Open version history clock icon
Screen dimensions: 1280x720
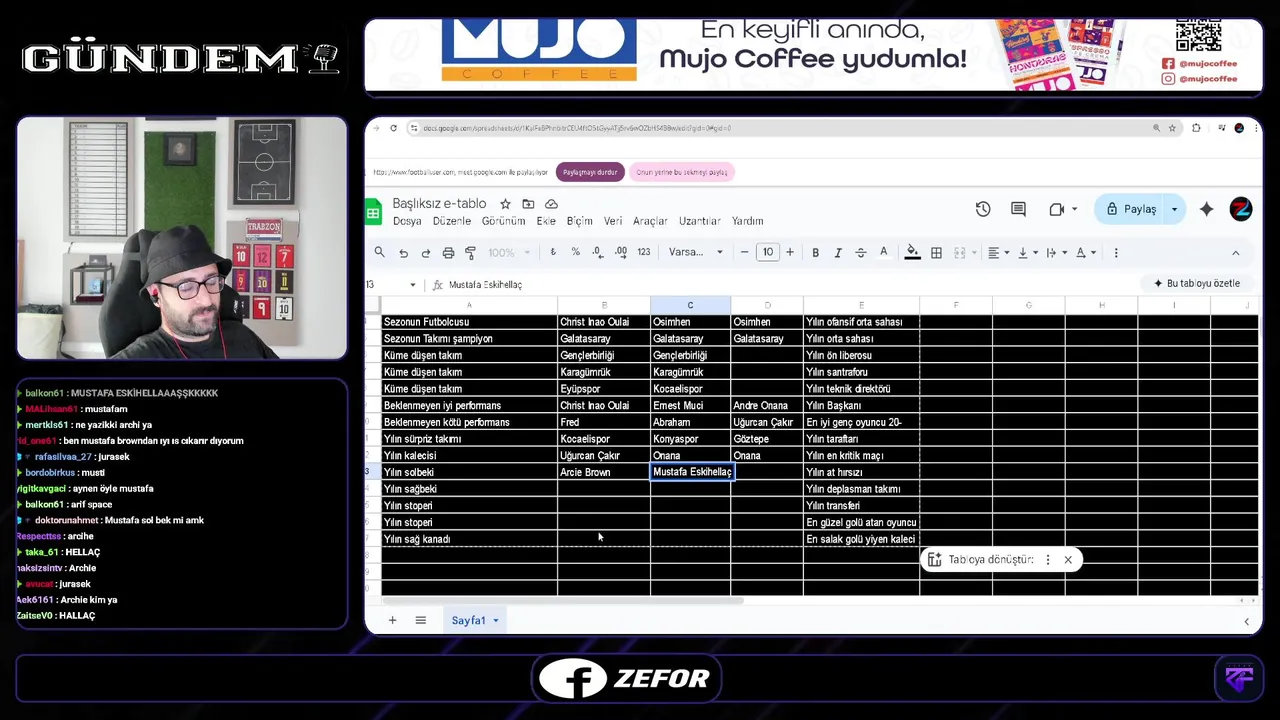[983, 209]
